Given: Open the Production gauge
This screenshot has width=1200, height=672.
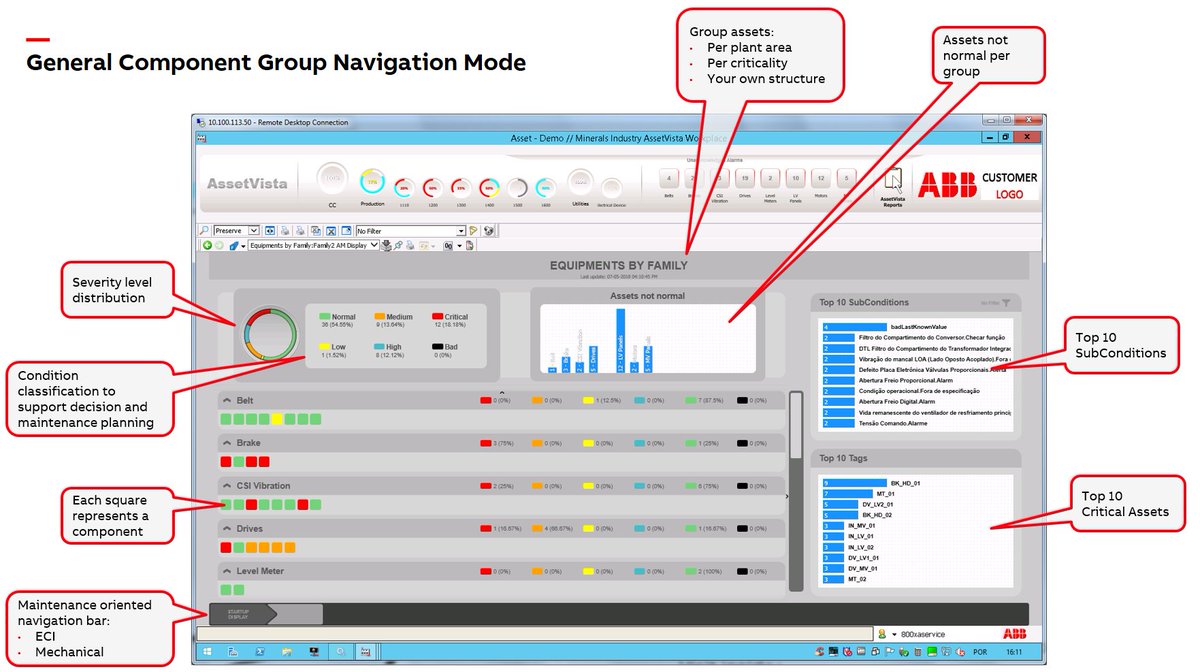Looking at the screenshot, I should click(x=372, y=182).
